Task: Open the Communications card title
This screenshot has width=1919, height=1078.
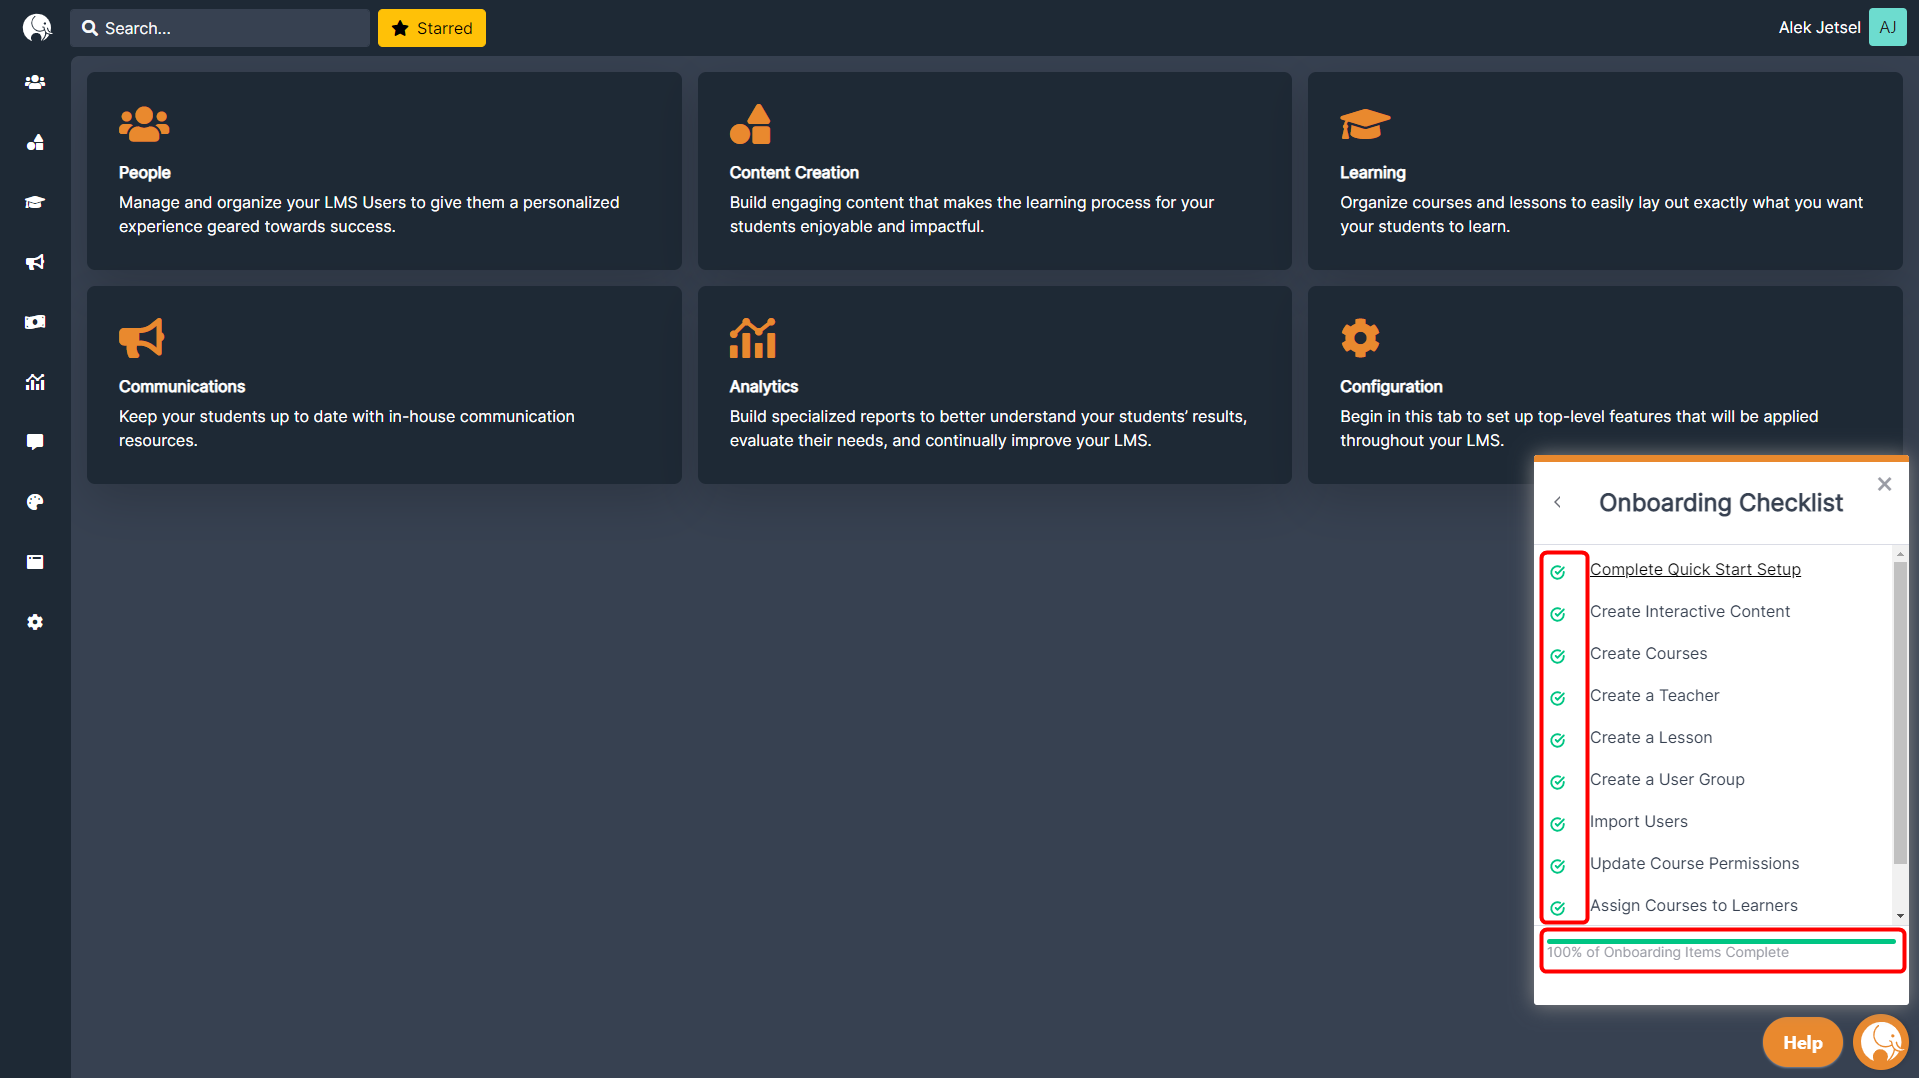Action: point(182,386)
